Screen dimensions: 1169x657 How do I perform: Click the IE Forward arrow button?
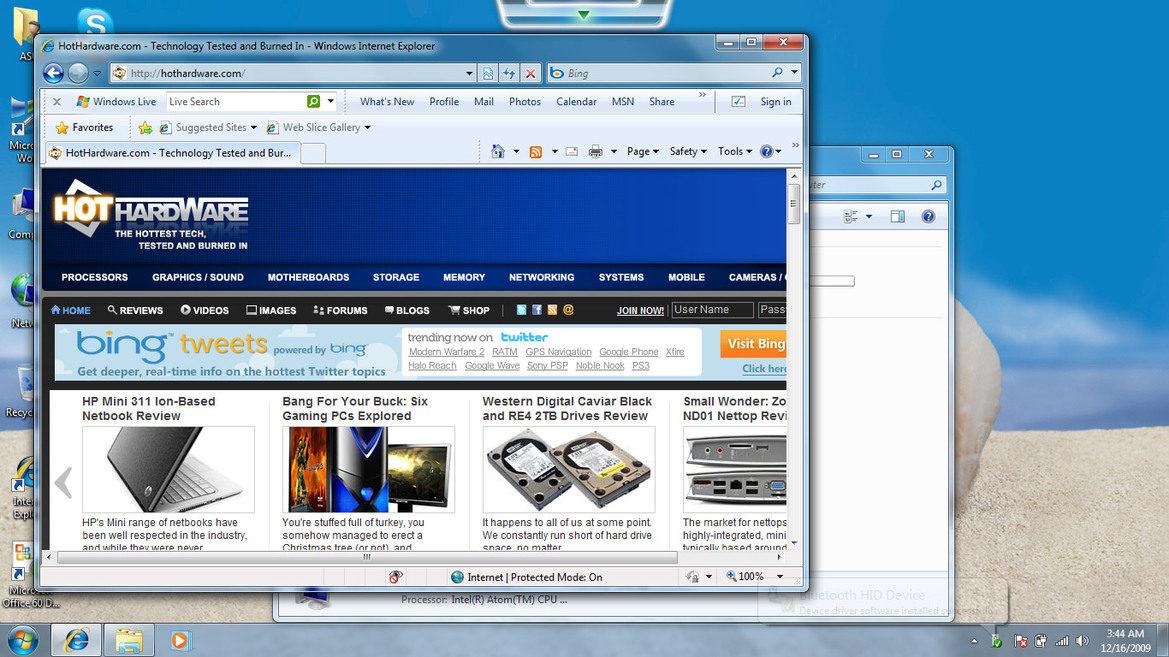tap(78, 73)
